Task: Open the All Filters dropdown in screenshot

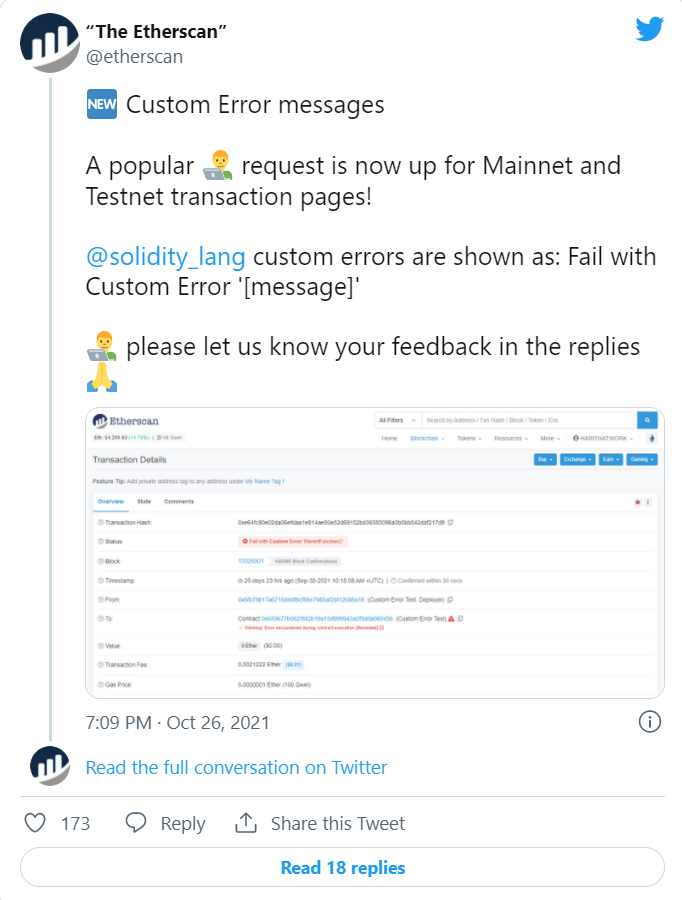Action: pos(397,420)
